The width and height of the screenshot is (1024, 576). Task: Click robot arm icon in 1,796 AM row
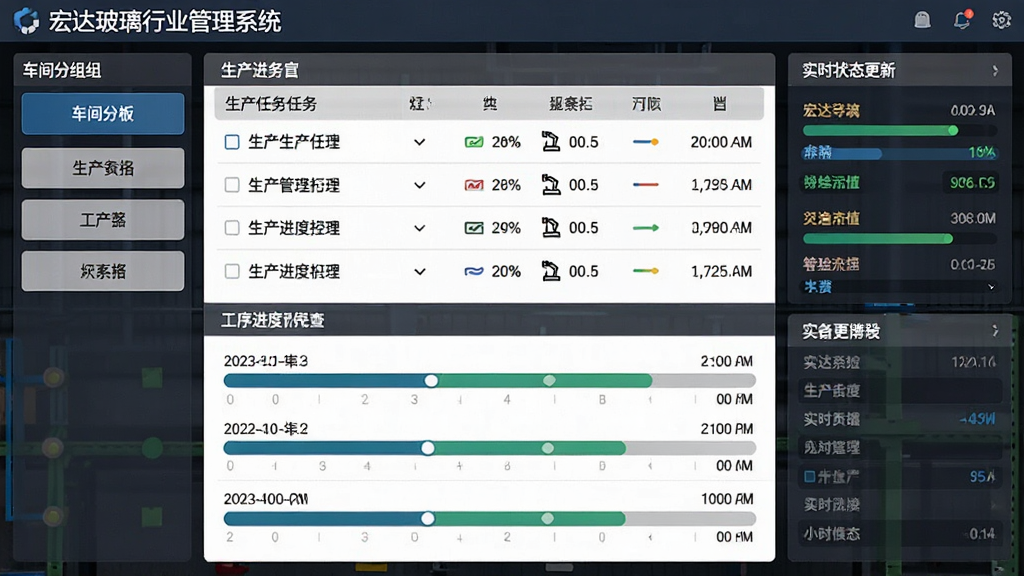tap(551, 185)
